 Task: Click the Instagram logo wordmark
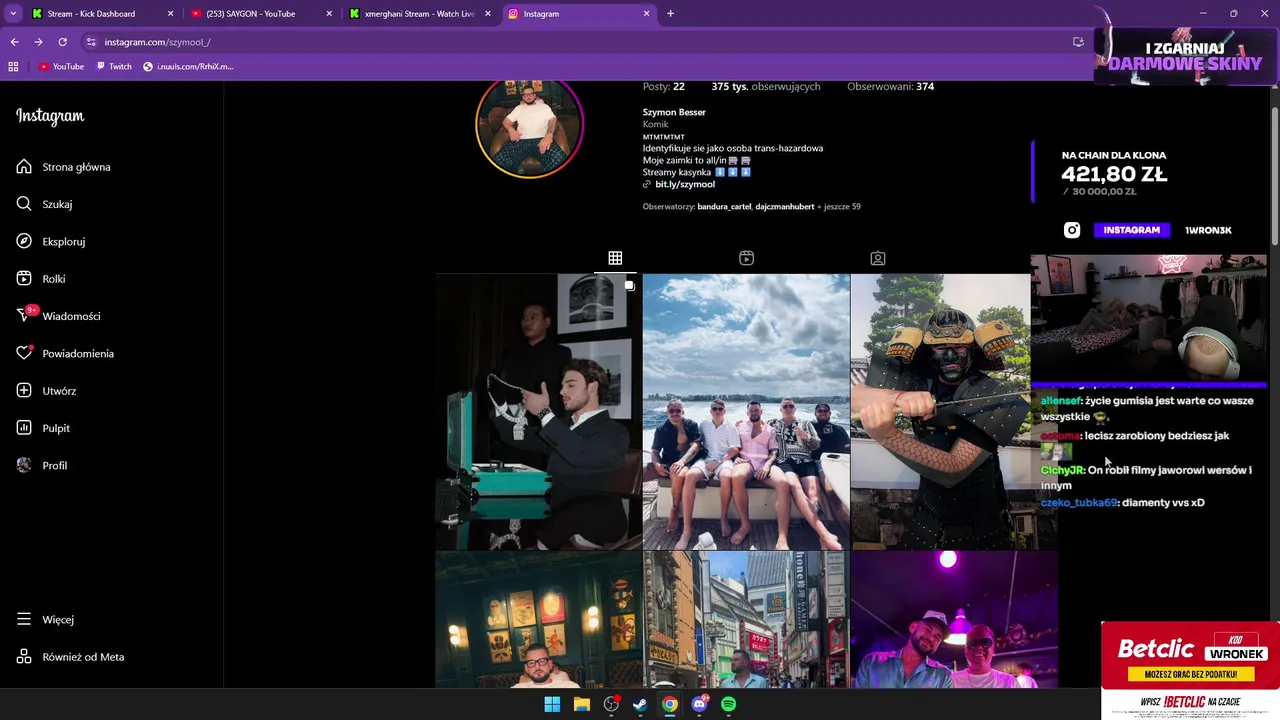(50, 116)
